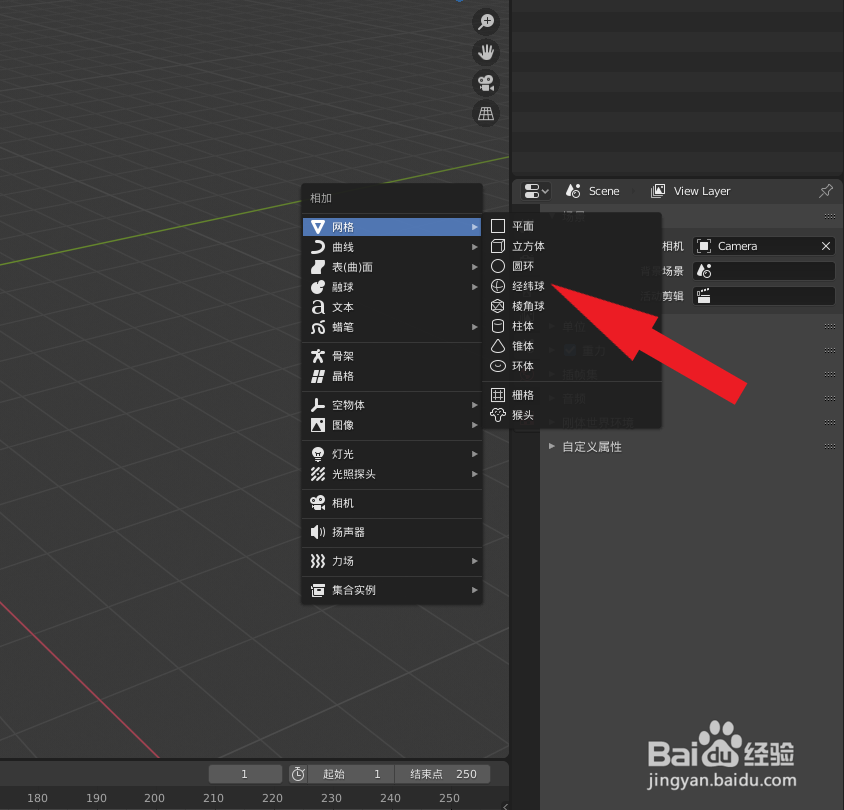Switch perspective/orthographic grid icon
Screen dimensions: 844x810
coord(486,114)
